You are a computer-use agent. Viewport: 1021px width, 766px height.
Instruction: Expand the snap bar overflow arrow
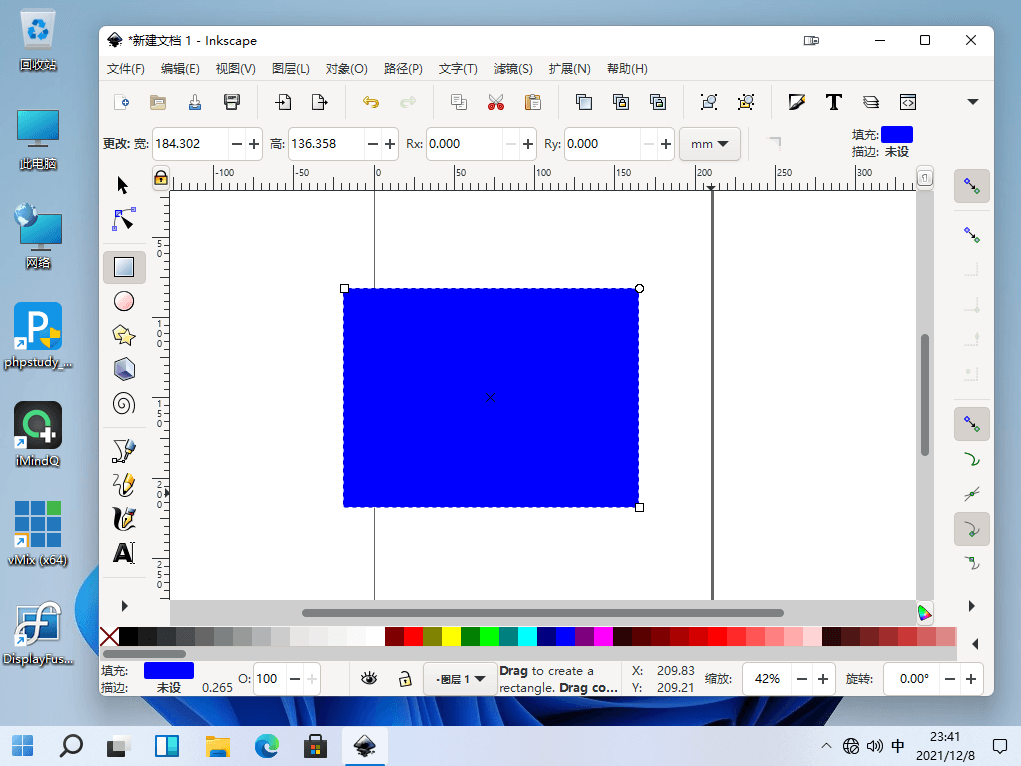coord(972,606)
